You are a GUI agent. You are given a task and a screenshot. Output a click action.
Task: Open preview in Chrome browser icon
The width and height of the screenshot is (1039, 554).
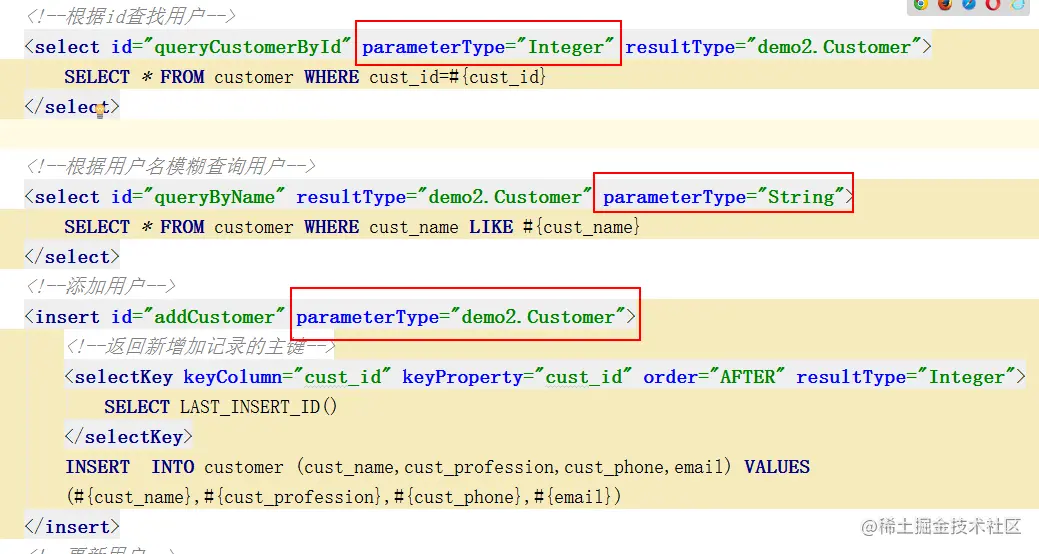920,5
